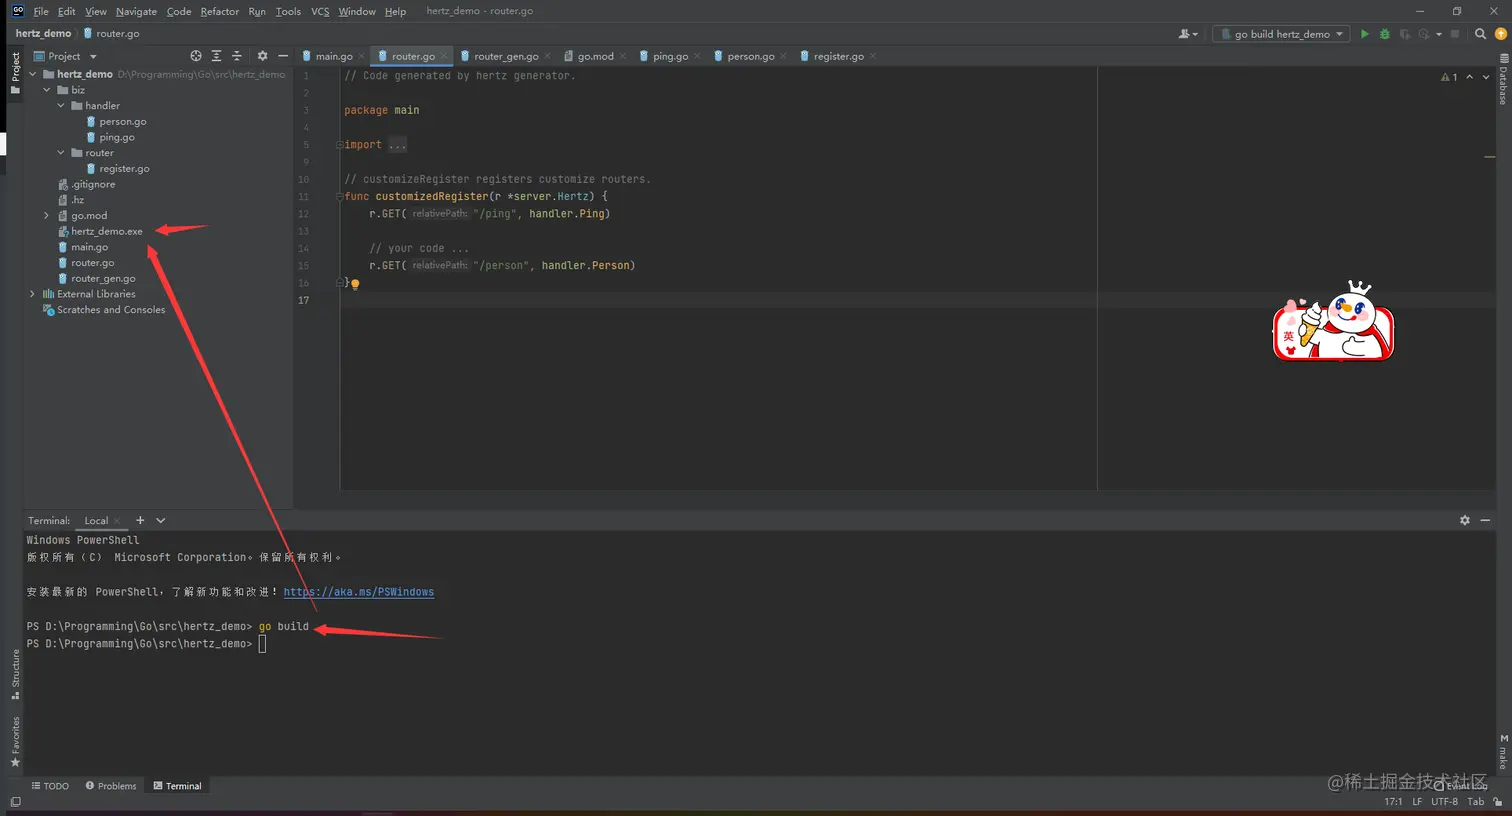Open the Project view mode dropdown
The height and width of the screenshot is (816, 1512).
pos(65,56)
